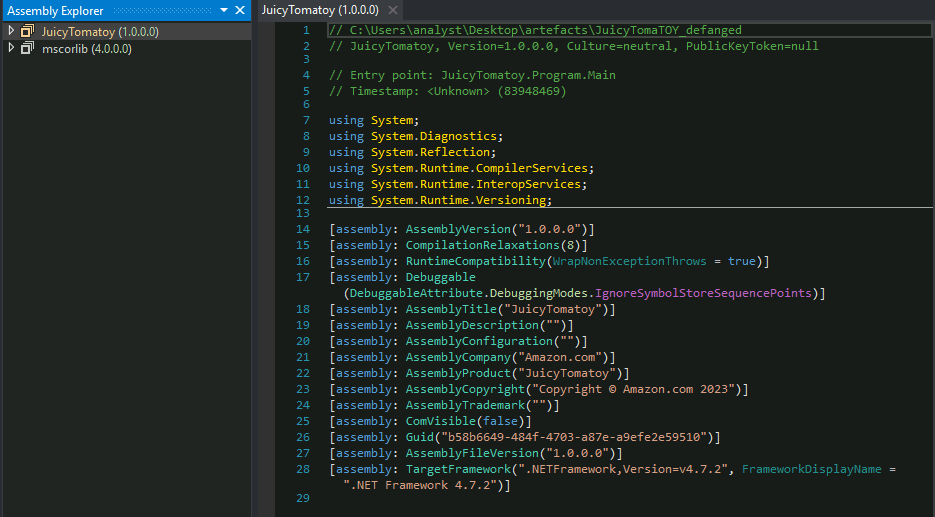Click line number 29 in the gutter
935x517 pixels.
303,499
